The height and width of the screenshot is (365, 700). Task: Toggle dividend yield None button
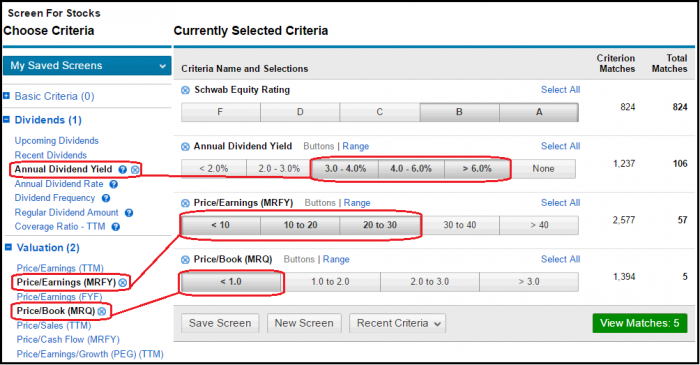pyautogui.click(x=543, y=169)
